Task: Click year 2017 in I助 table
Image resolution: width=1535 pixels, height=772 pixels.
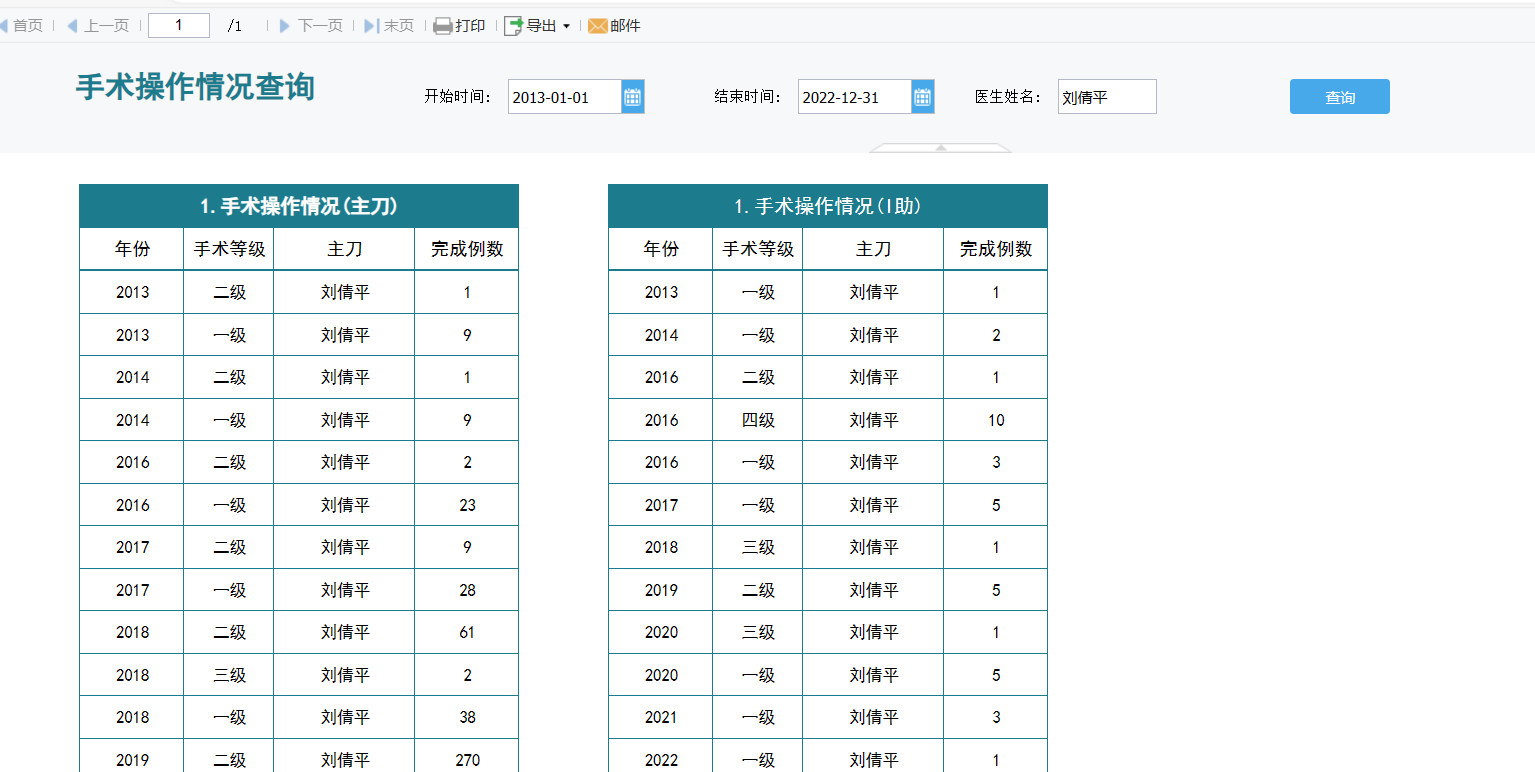Action: [x=661, y=505]
